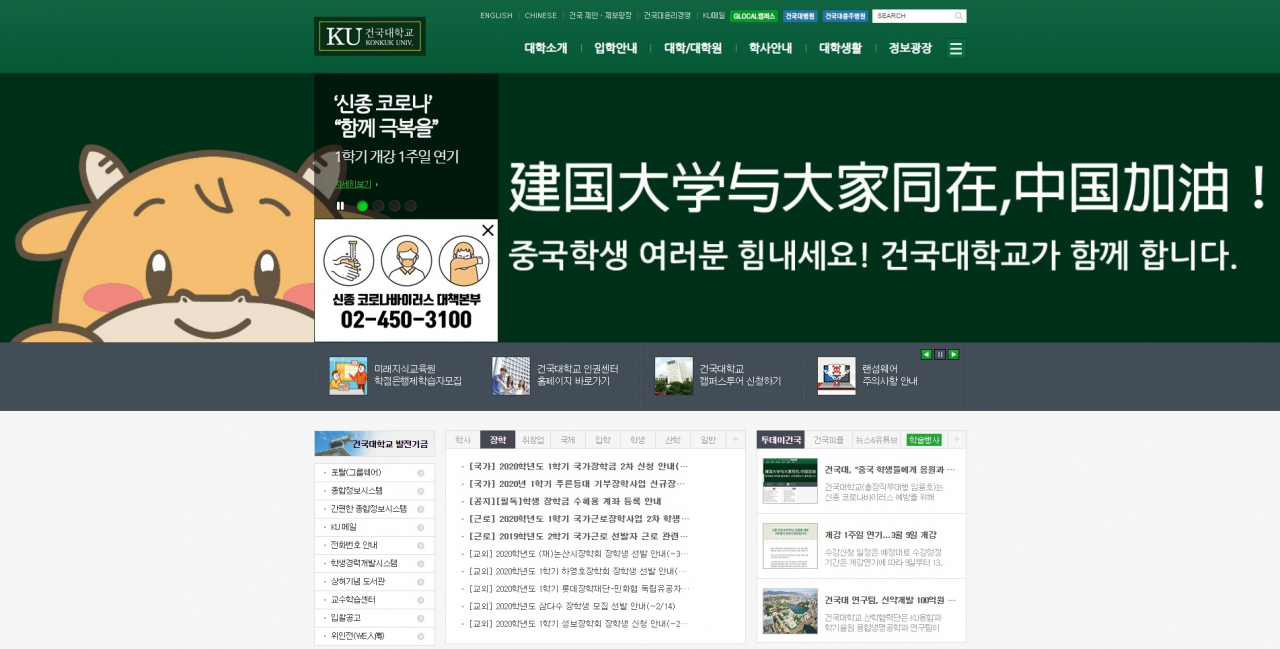Click the 건국대병원 blue button
The image size is (1280, 649).
point(800,16)
